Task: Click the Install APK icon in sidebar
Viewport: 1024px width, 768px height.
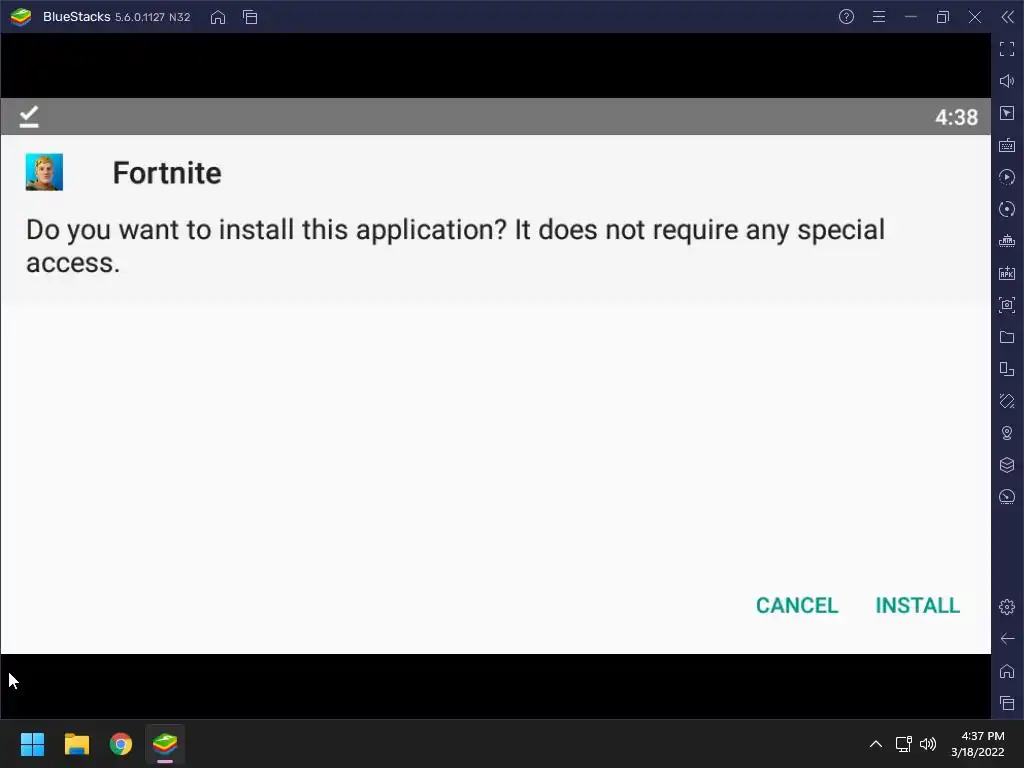Action: (1007, 273)
